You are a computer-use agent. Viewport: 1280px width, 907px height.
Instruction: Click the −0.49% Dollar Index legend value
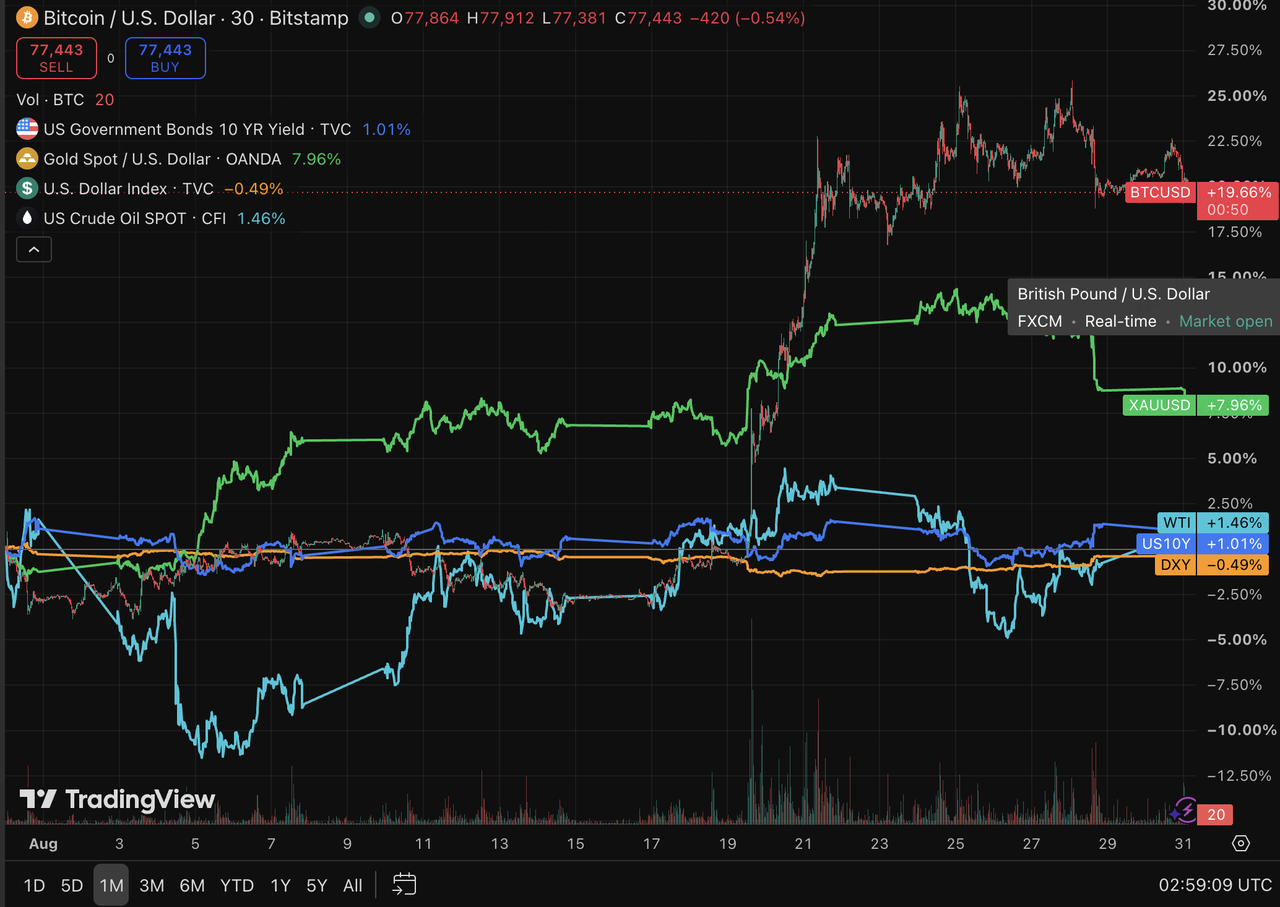coord(253,189)
